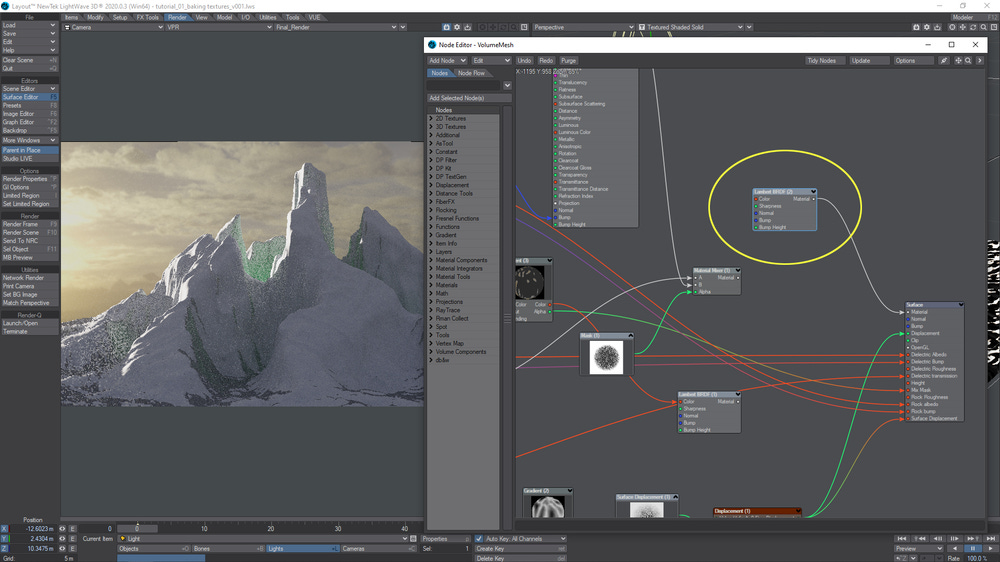Open the Add Node dropdown
1000x562 pixels.
(x=447, y=61)
